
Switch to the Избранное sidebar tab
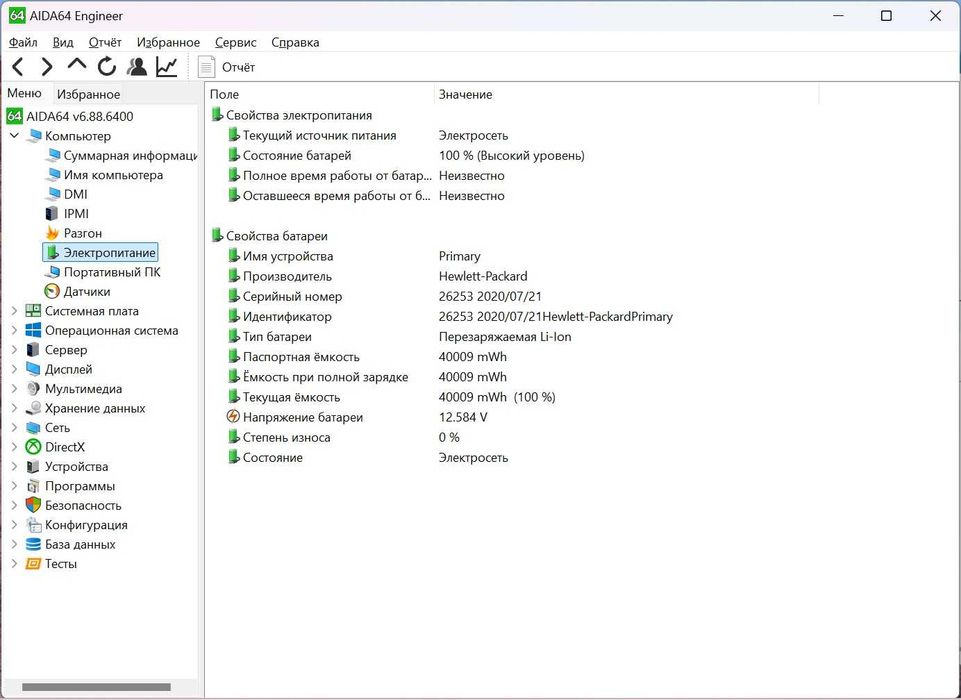[x=88, y=94]
